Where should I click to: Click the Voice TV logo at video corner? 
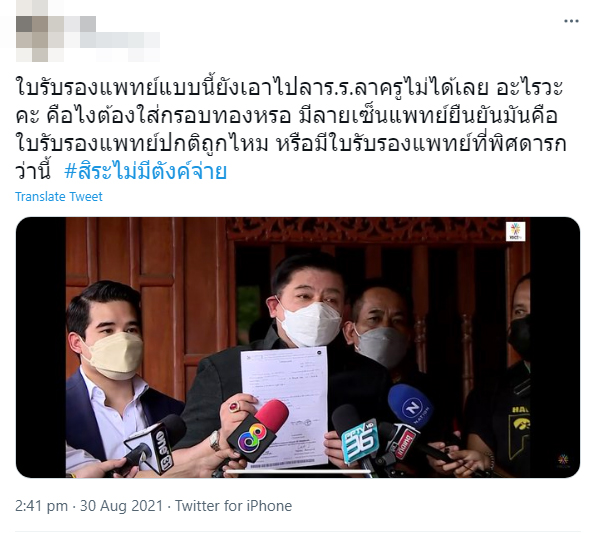[516, 231]
